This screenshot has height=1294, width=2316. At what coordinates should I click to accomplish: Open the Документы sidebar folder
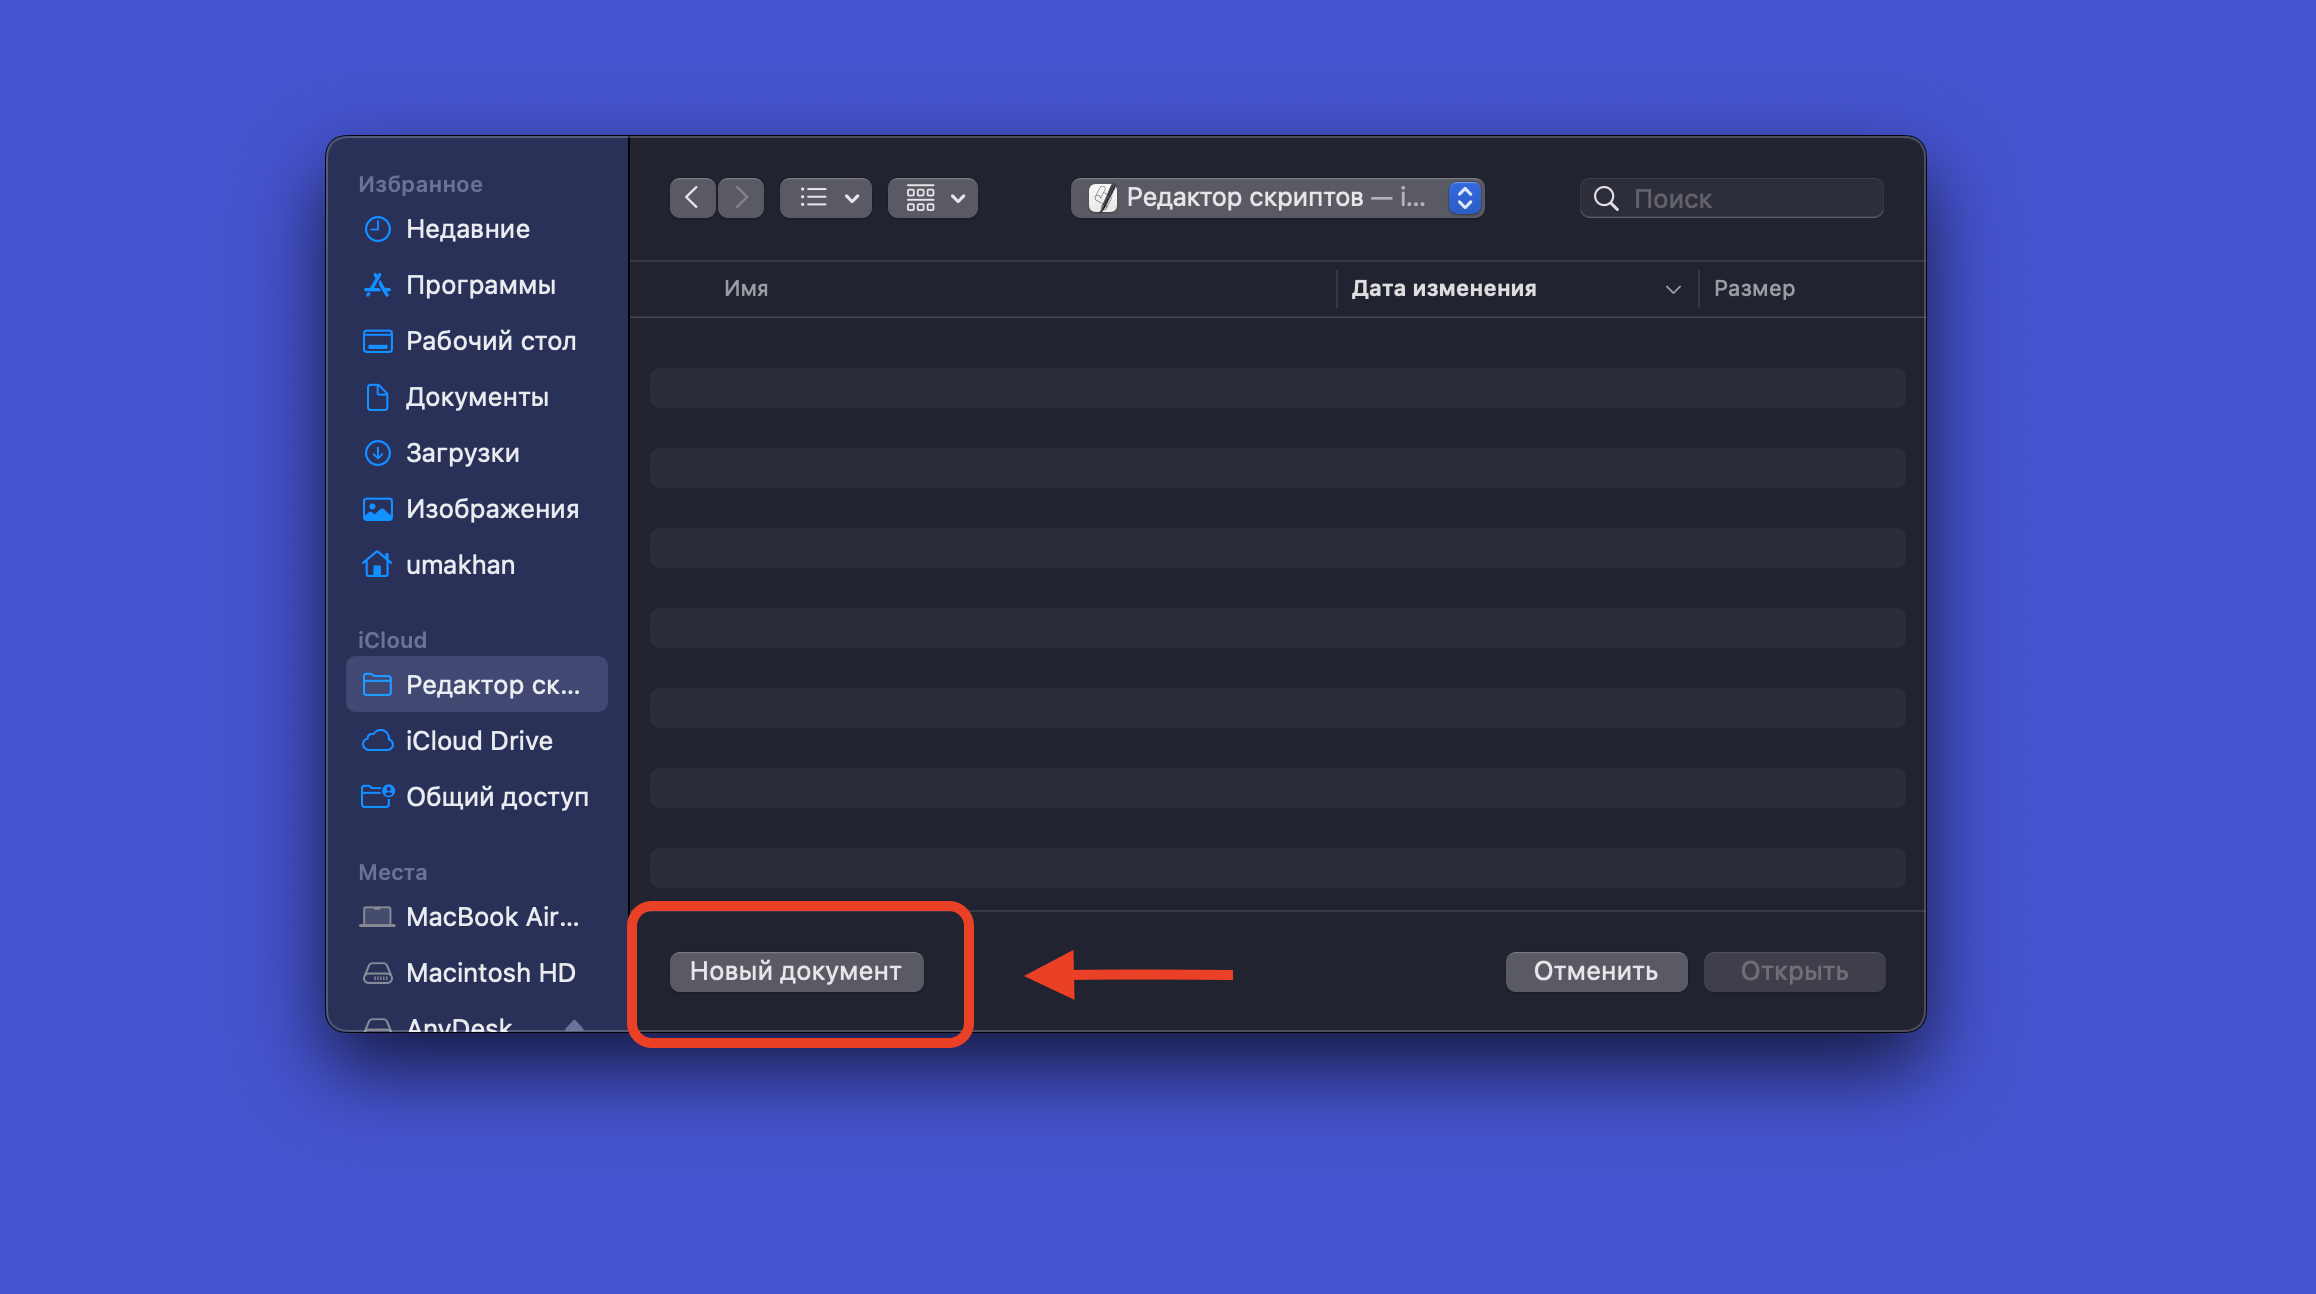click(477, 397)
